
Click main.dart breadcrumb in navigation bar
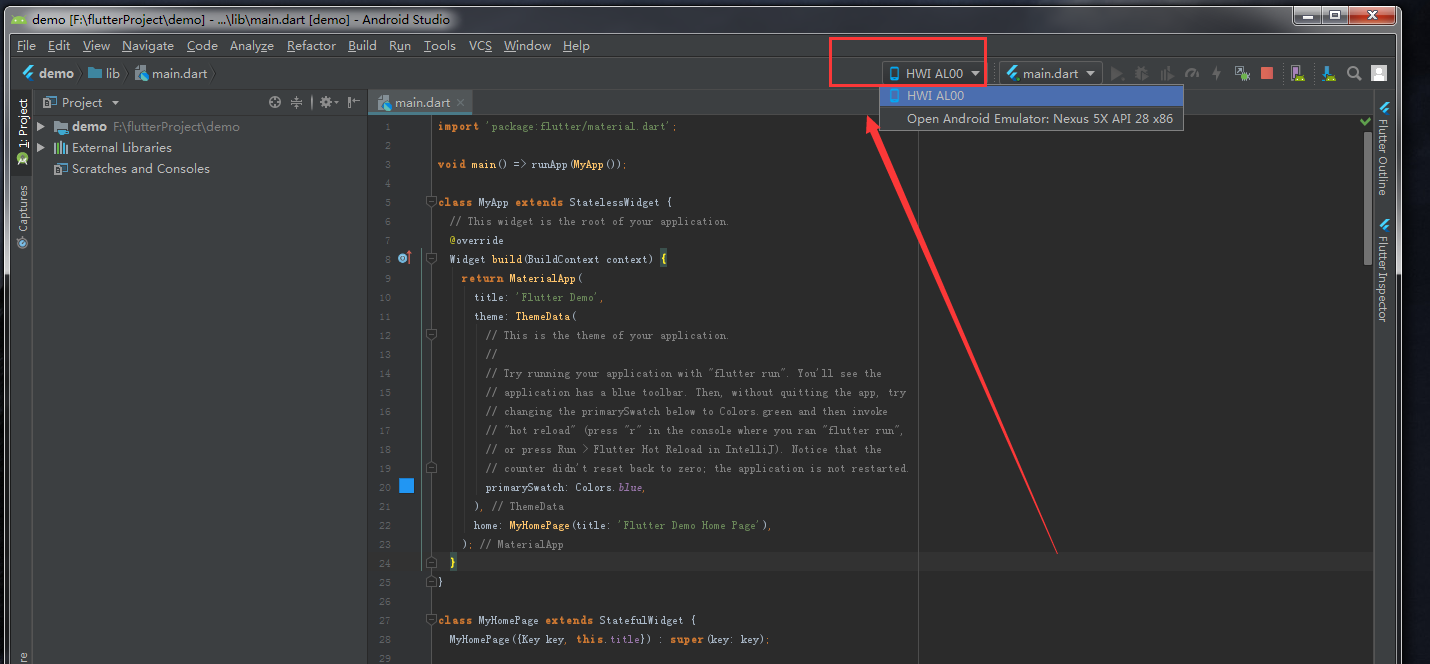coord(171,73)
